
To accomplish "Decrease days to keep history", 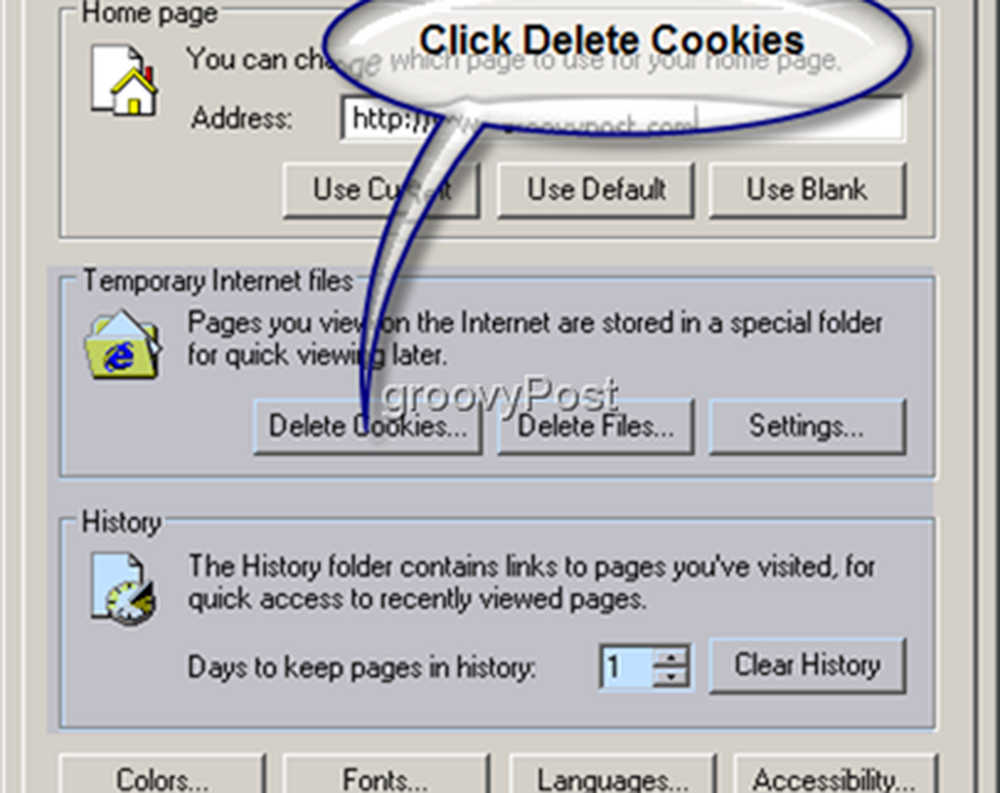I will tap(671, 676).
